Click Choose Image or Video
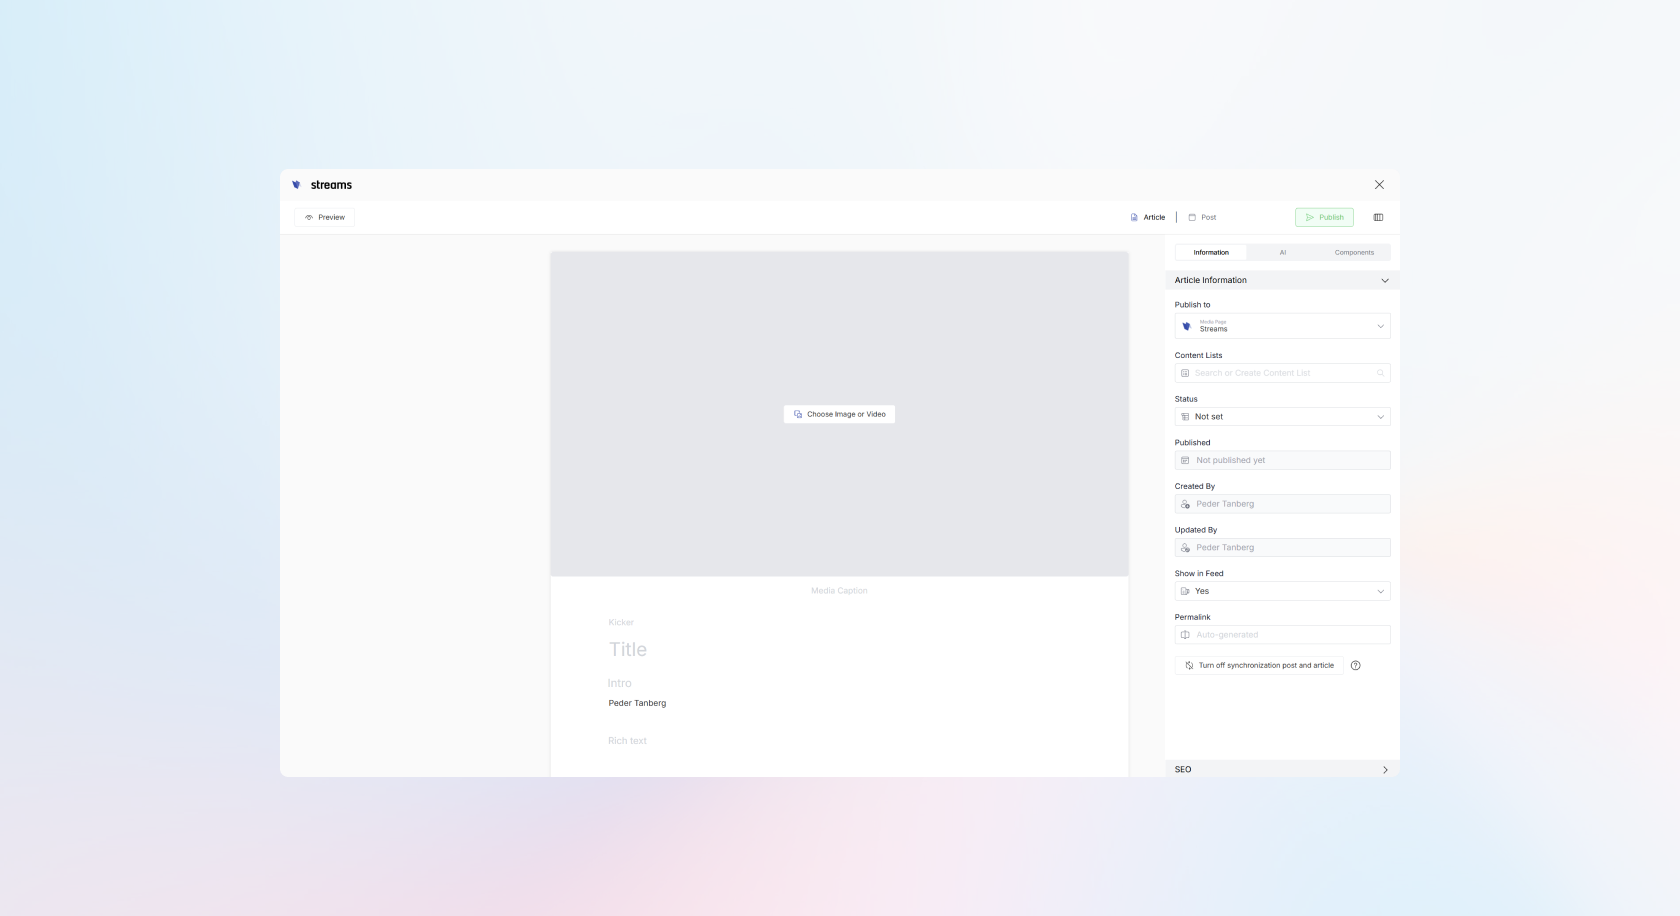1680x916 pixels. click(839, 413)
